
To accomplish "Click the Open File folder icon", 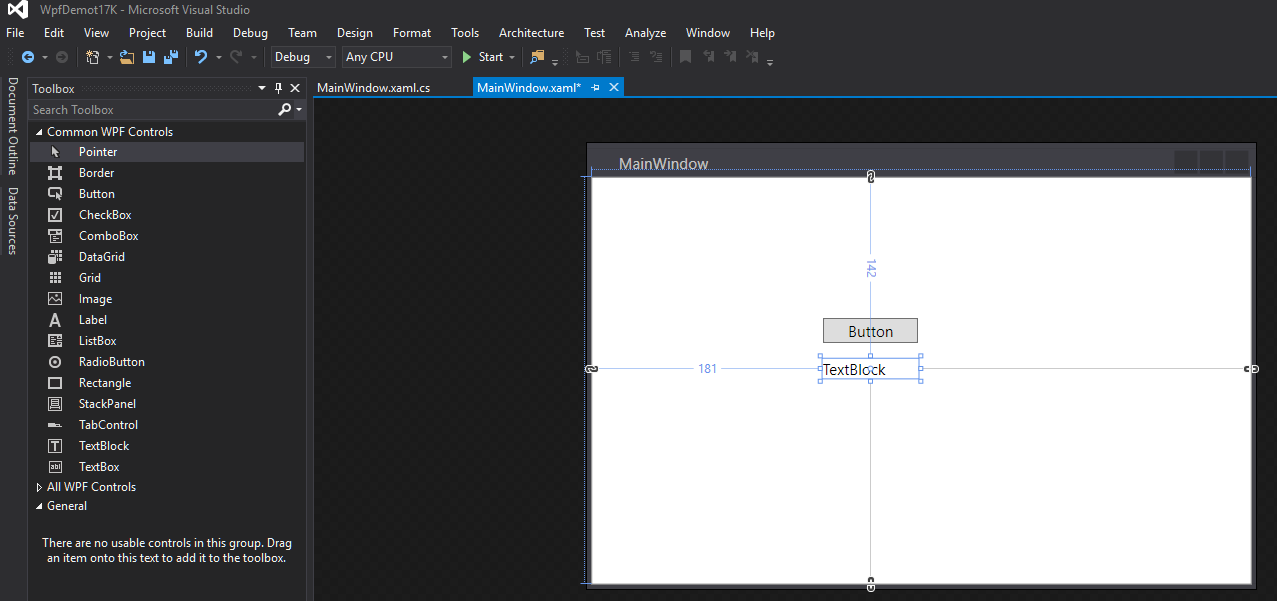I will pos(127,57).
